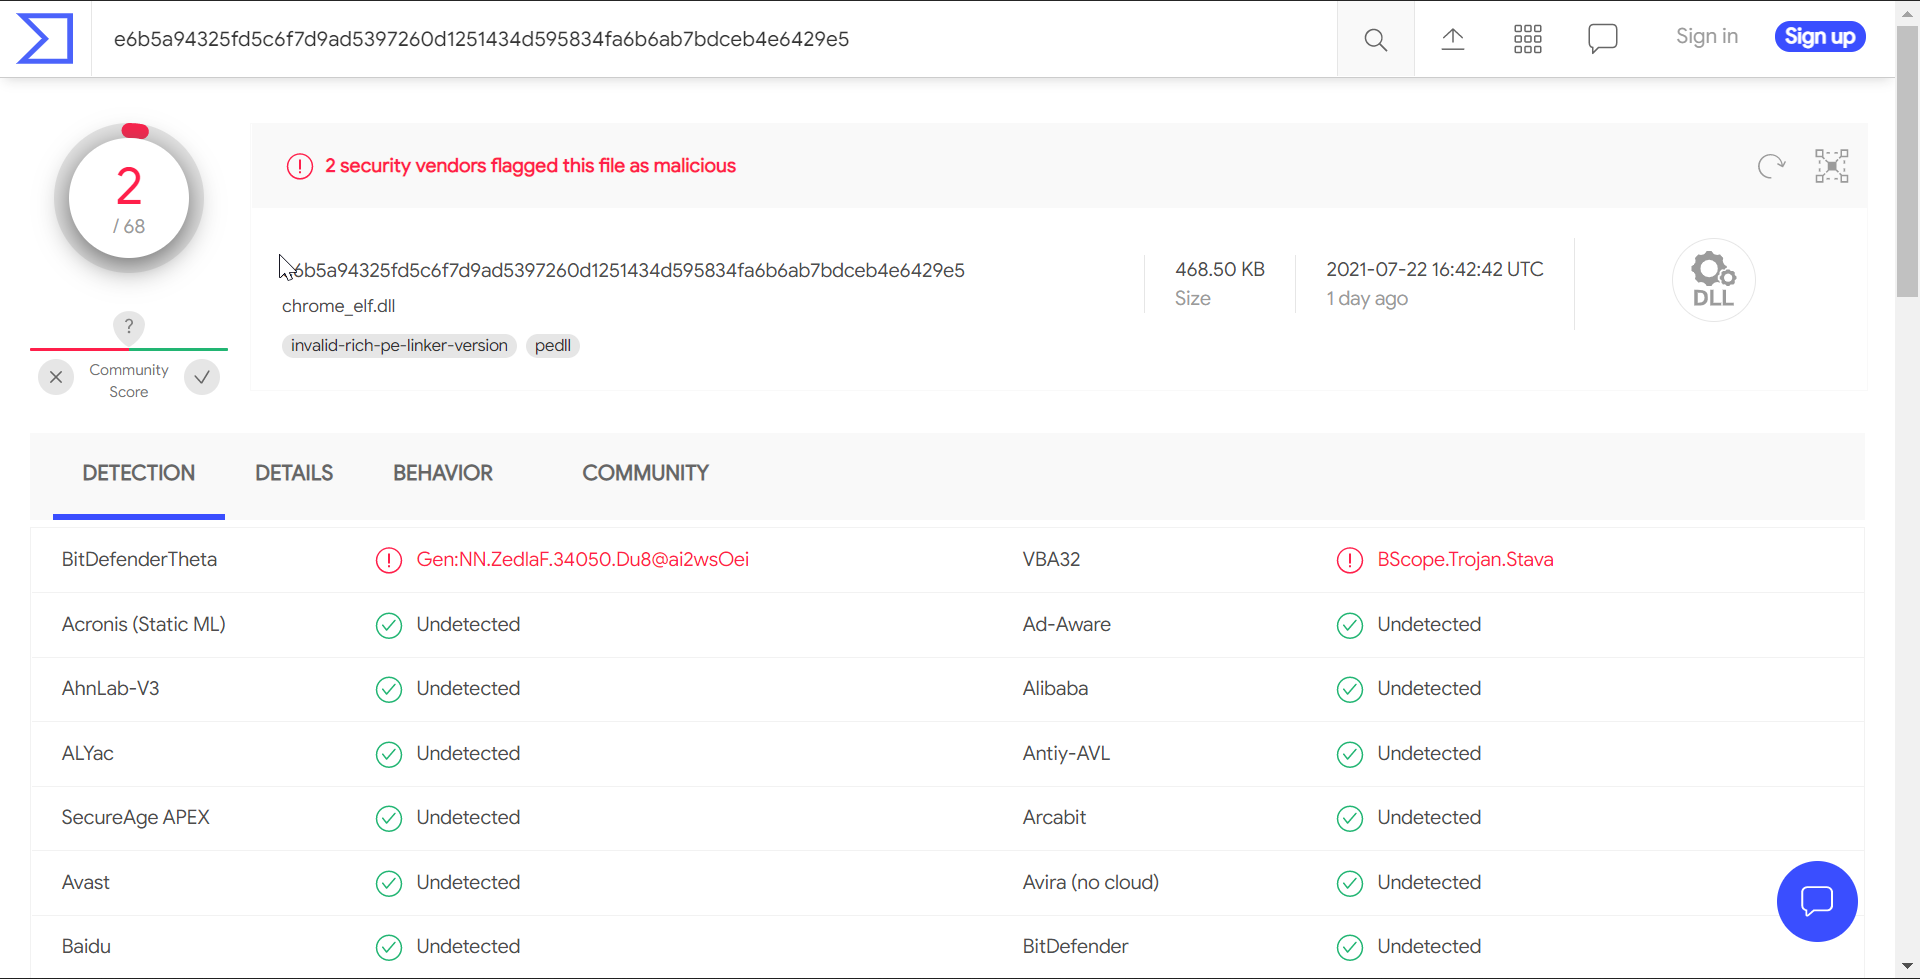Downvote the file with the X vote
Viewport: 1920px width, 979px height.
(x=56, y=377)
